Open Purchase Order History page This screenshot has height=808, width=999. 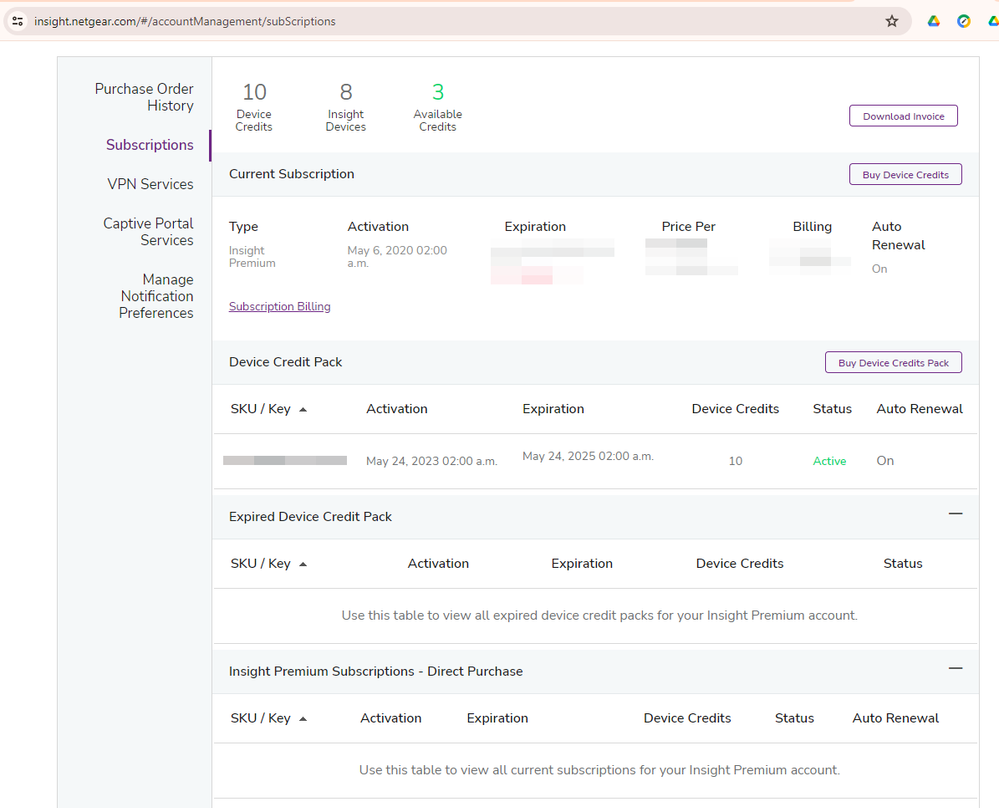tap(144, 97)
